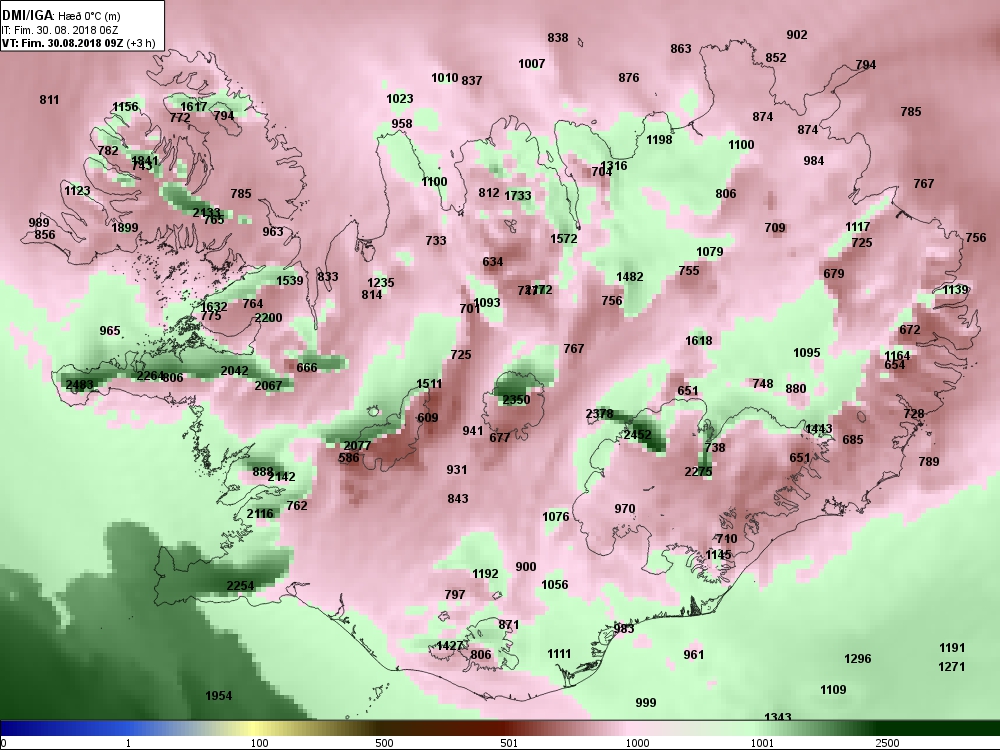Screen dimensions: 1000x750
Task: Click the map value '1123'
Action: click(77, 190)
